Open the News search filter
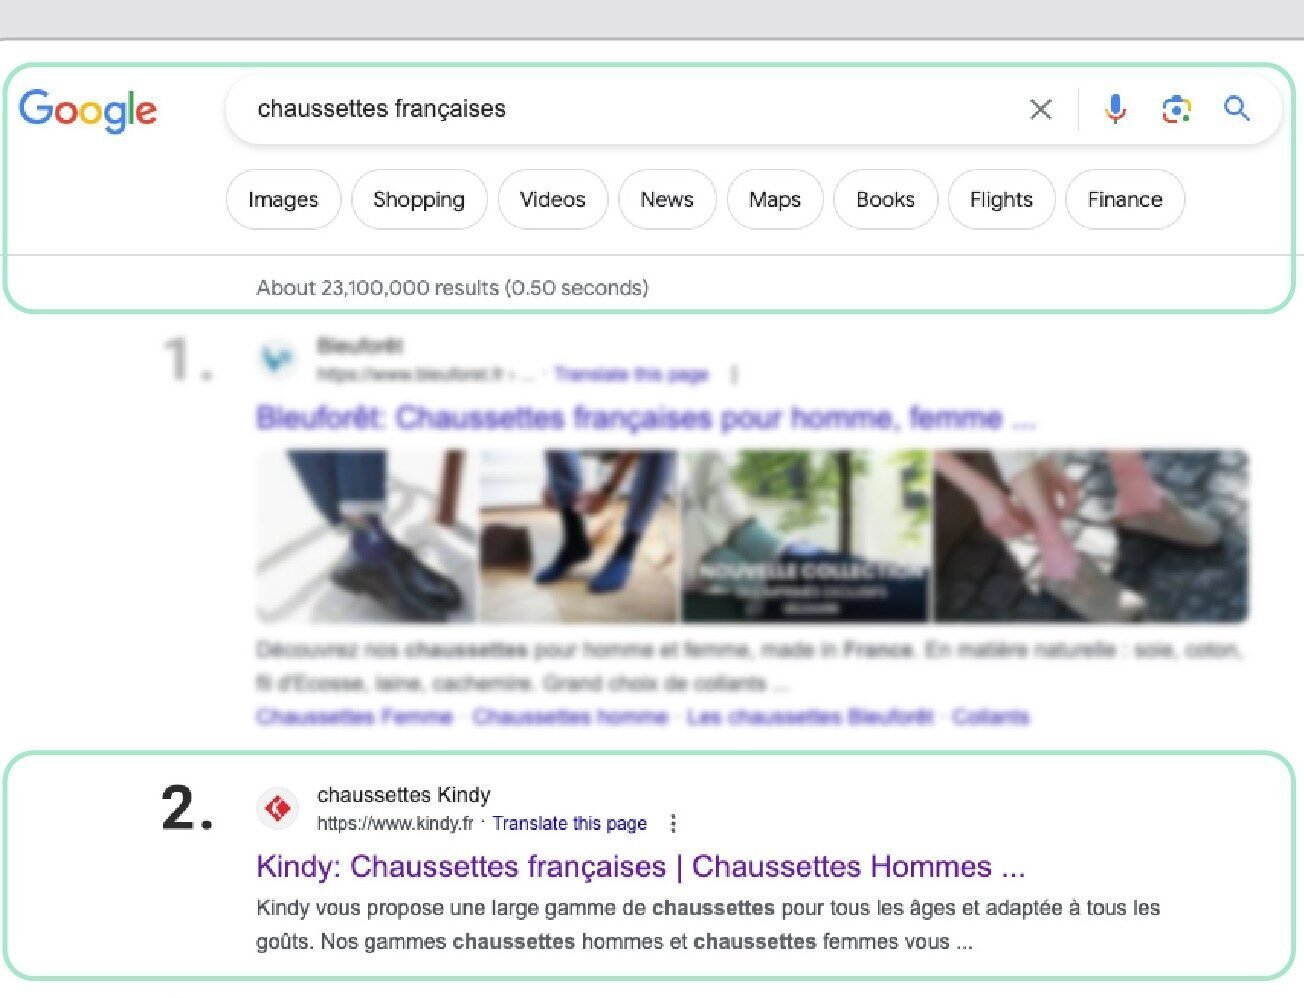The image size is (1304, 998). pos(667,200)
